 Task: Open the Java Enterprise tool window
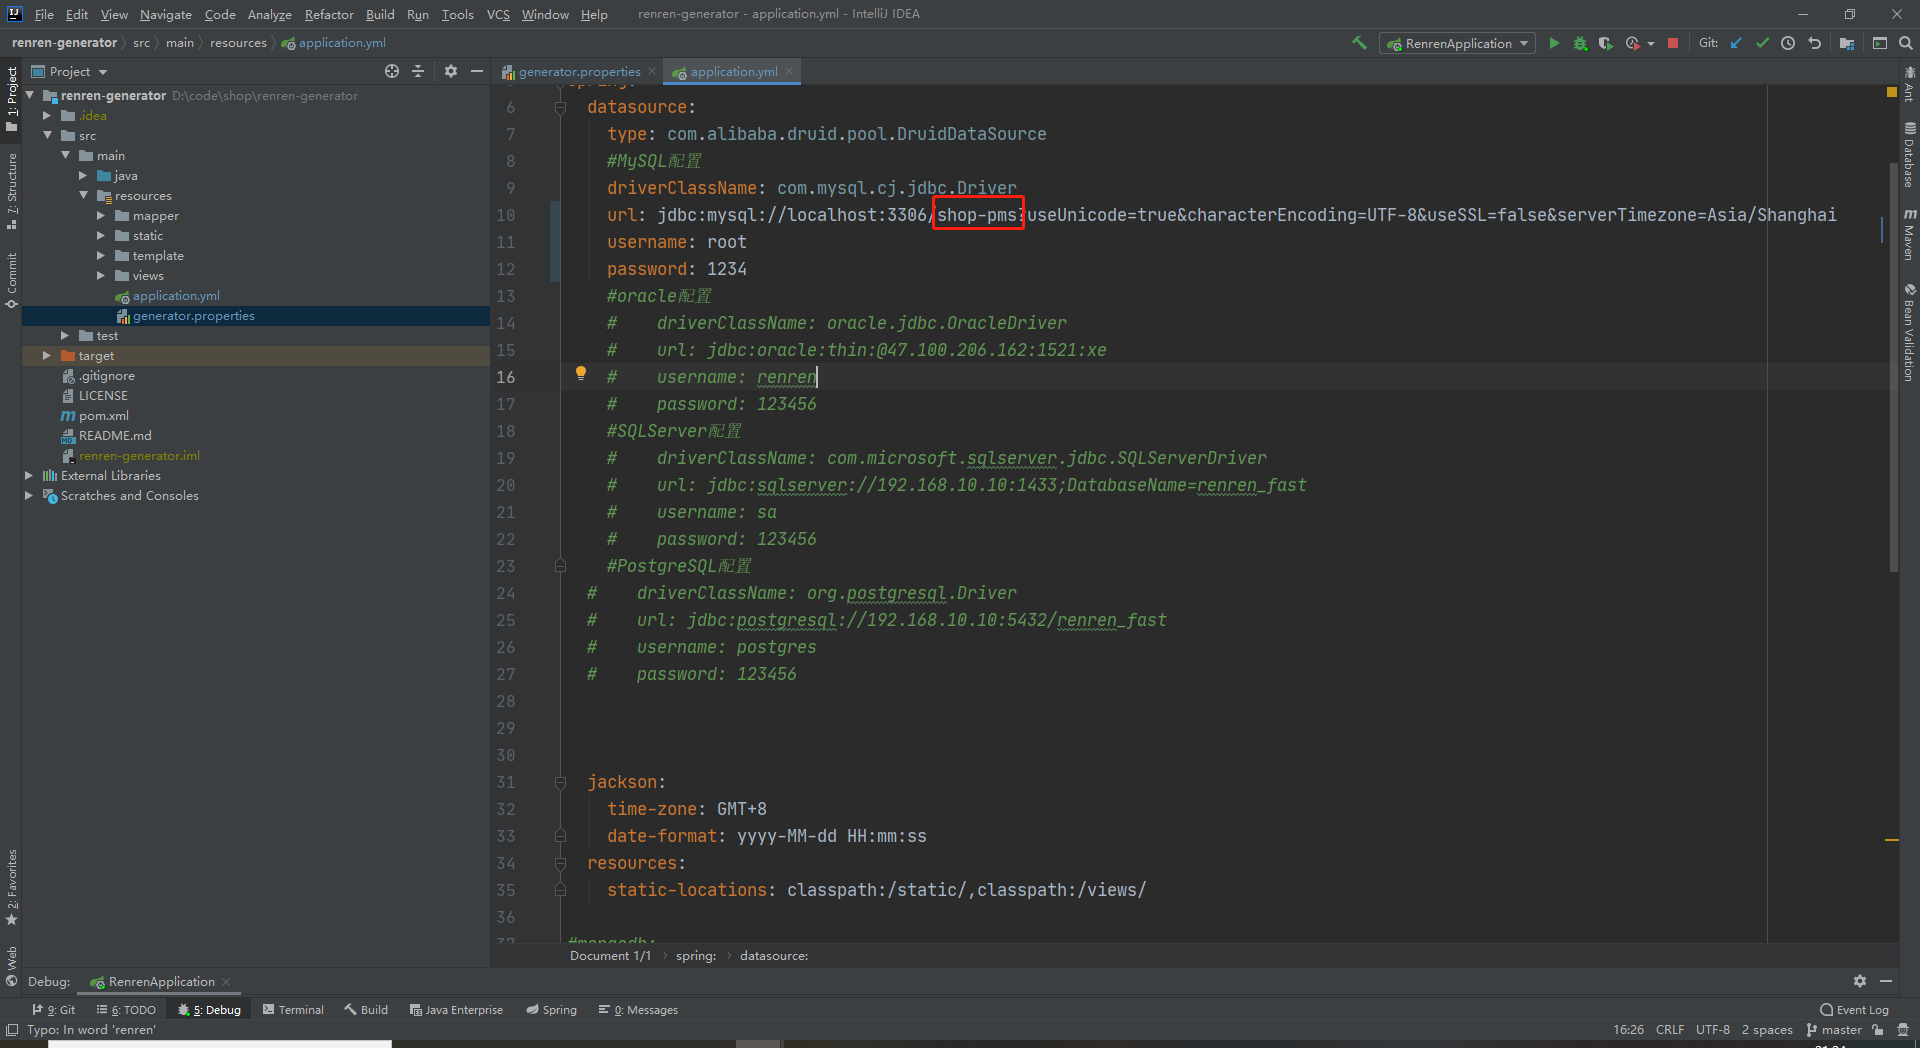click(456, 1010)
